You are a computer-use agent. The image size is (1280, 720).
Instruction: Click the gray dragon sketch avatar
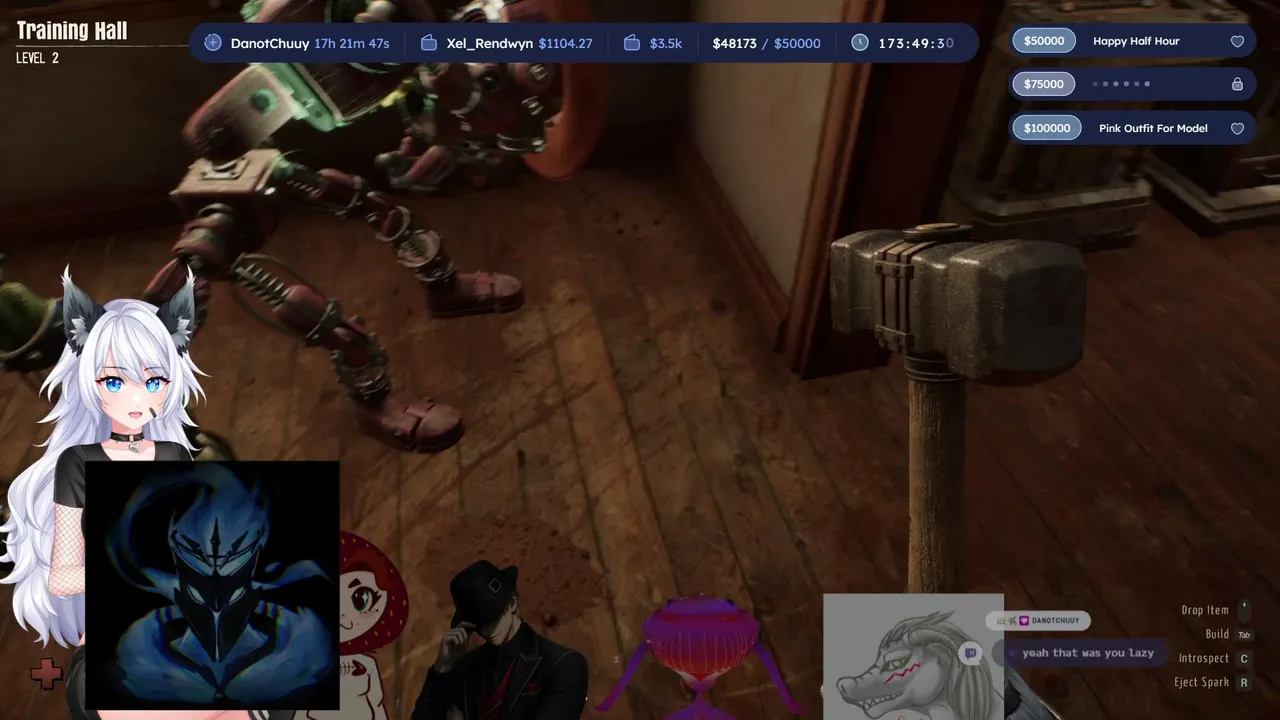coord(913,656)
